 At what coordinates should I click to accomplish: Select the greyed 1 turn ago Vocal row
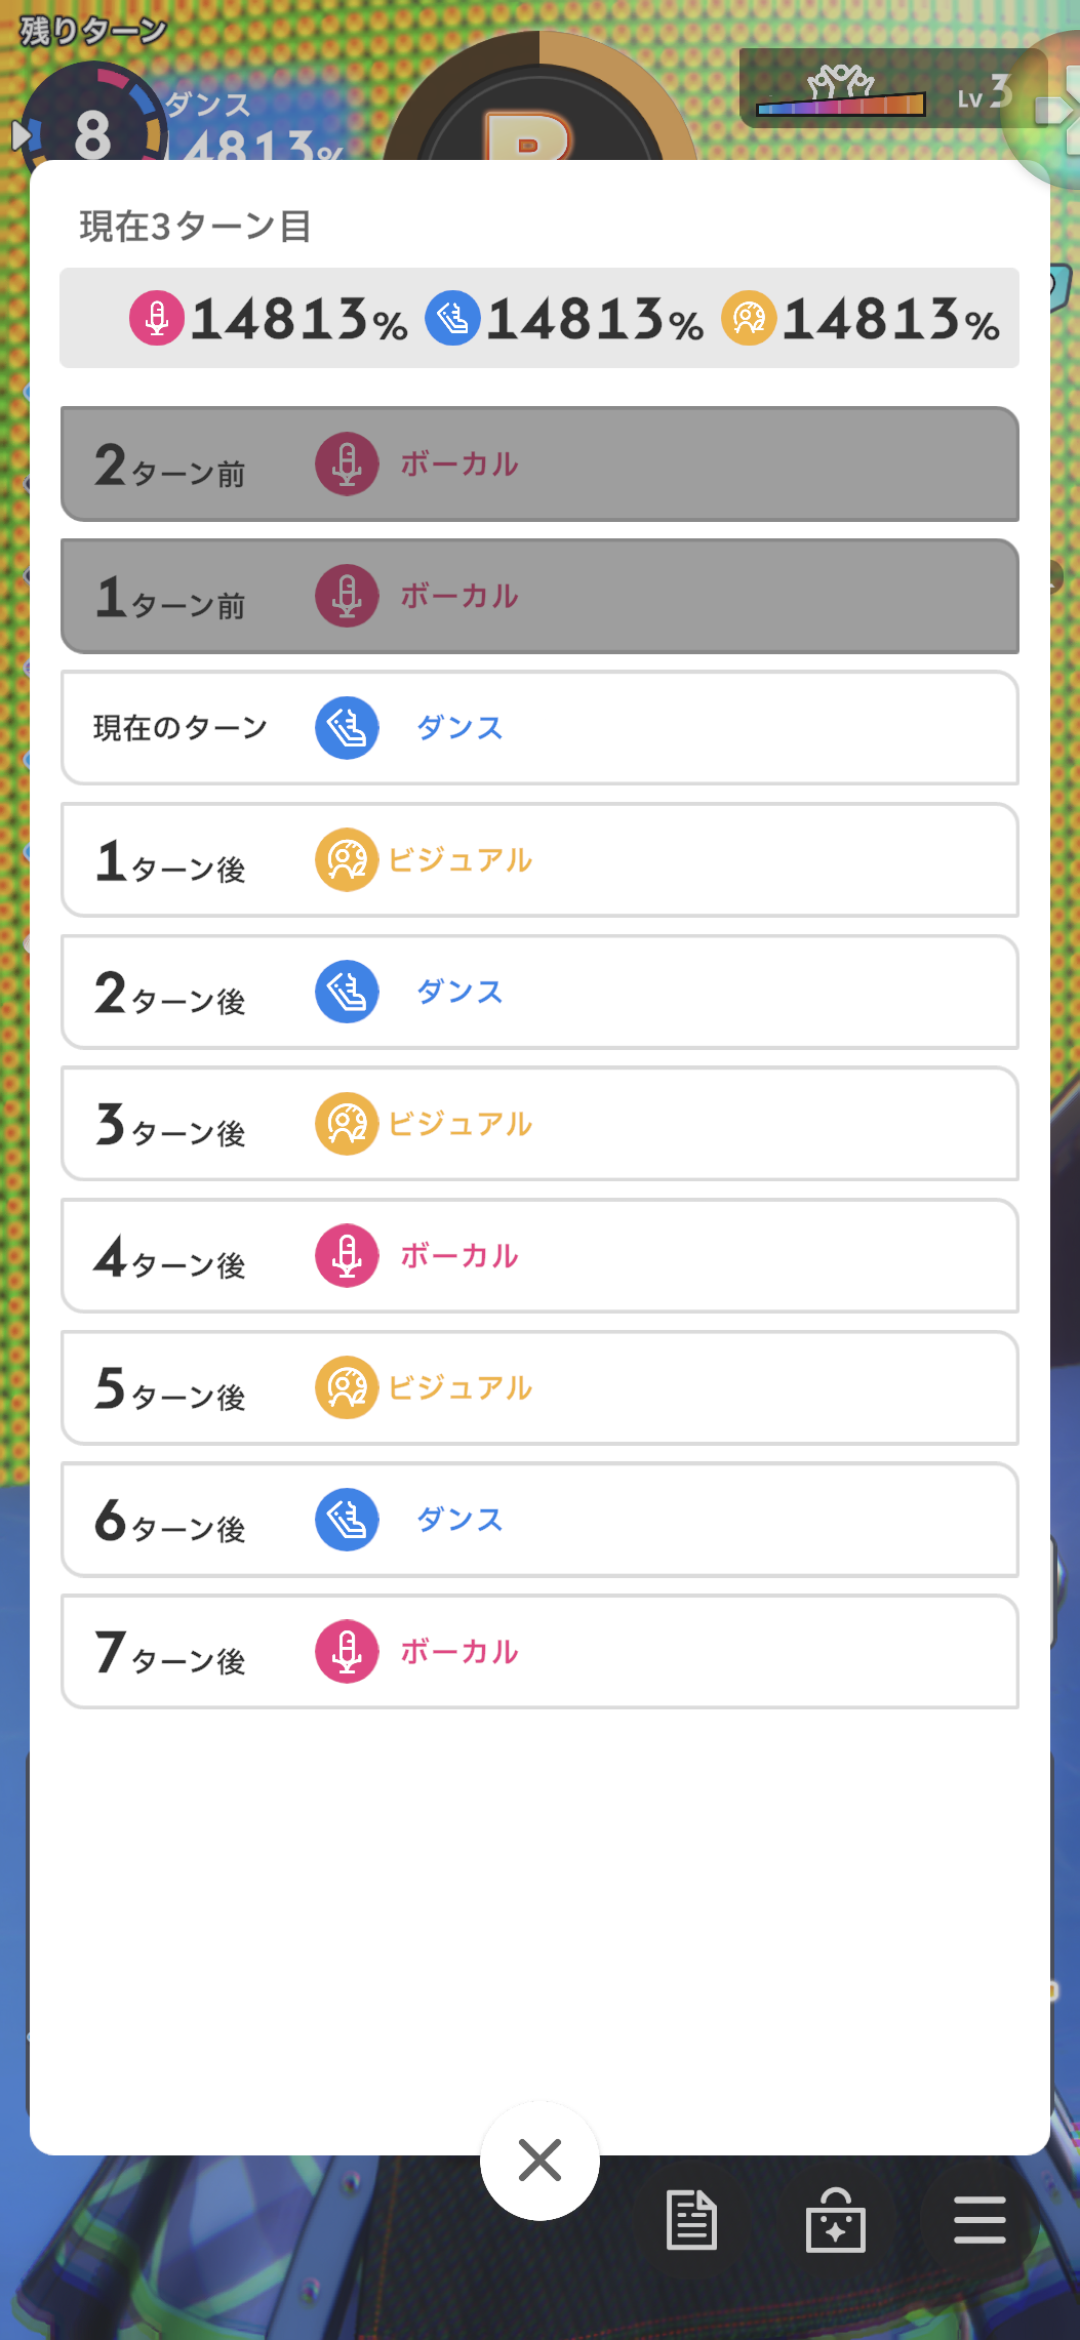[539, 596]
